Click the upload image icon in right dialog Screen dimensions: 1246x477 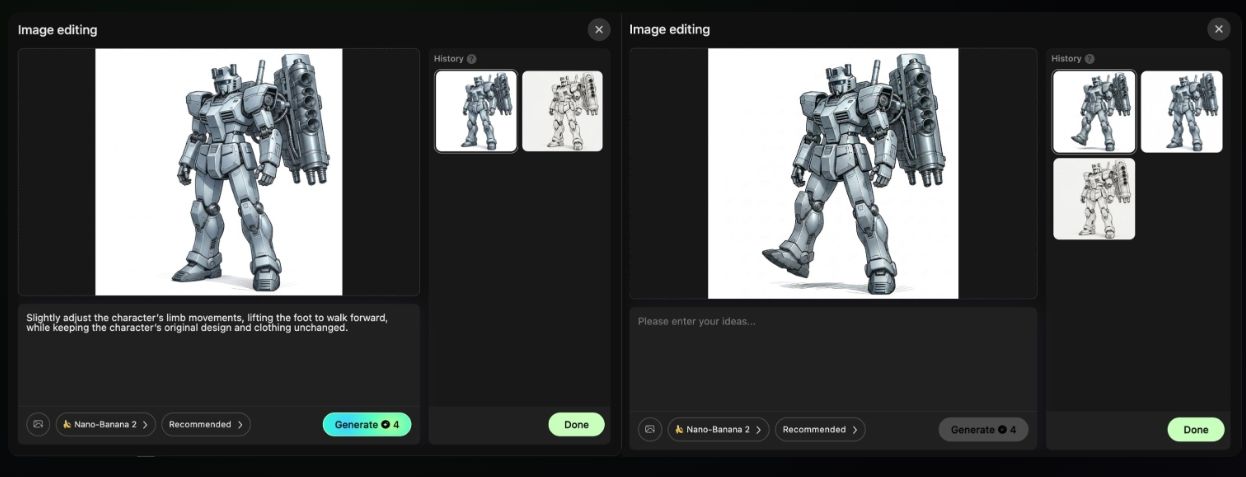point(650,429)
